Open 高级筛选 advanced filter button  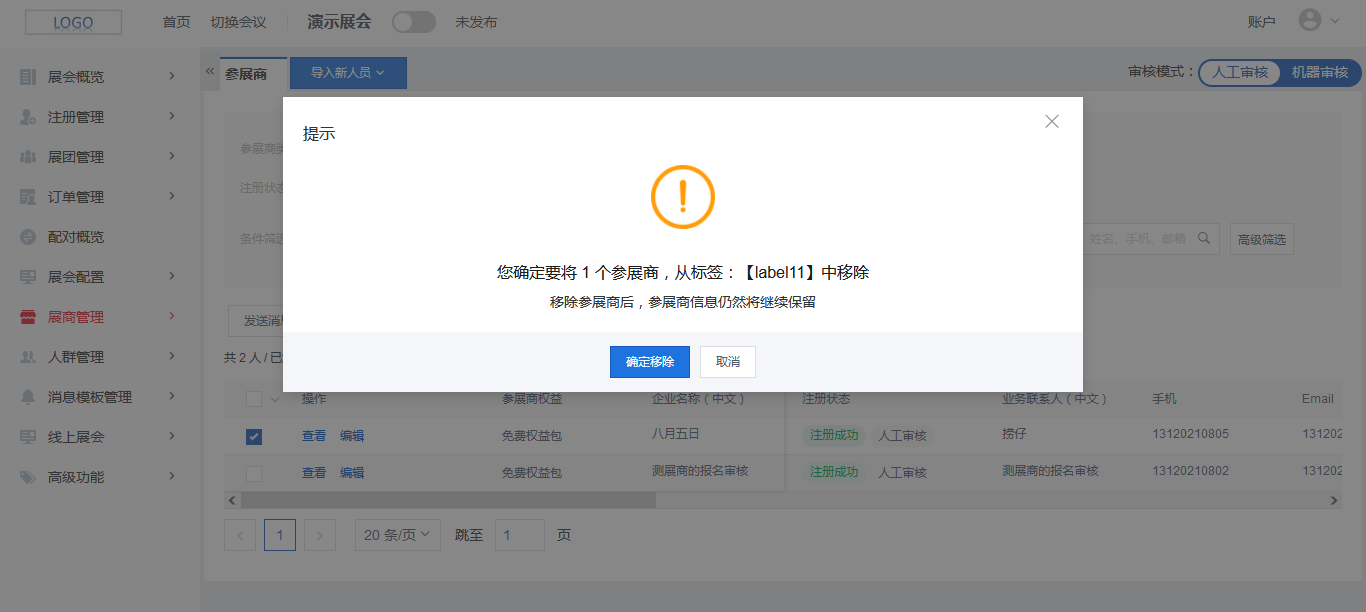[1262, 239]
